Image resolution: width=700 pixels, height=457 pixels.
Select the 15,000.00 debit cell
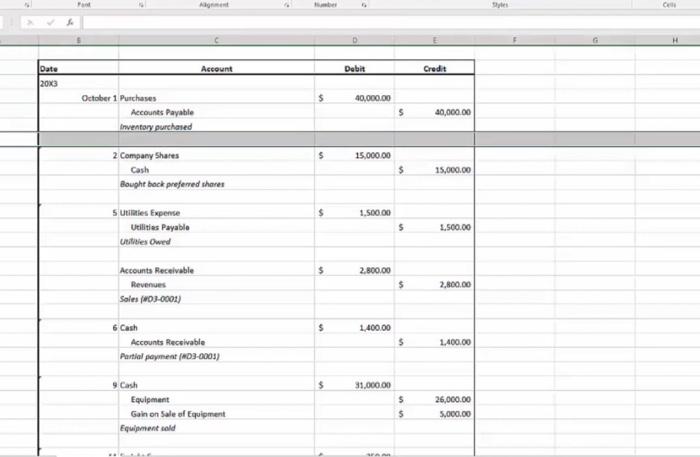point(354,155)
